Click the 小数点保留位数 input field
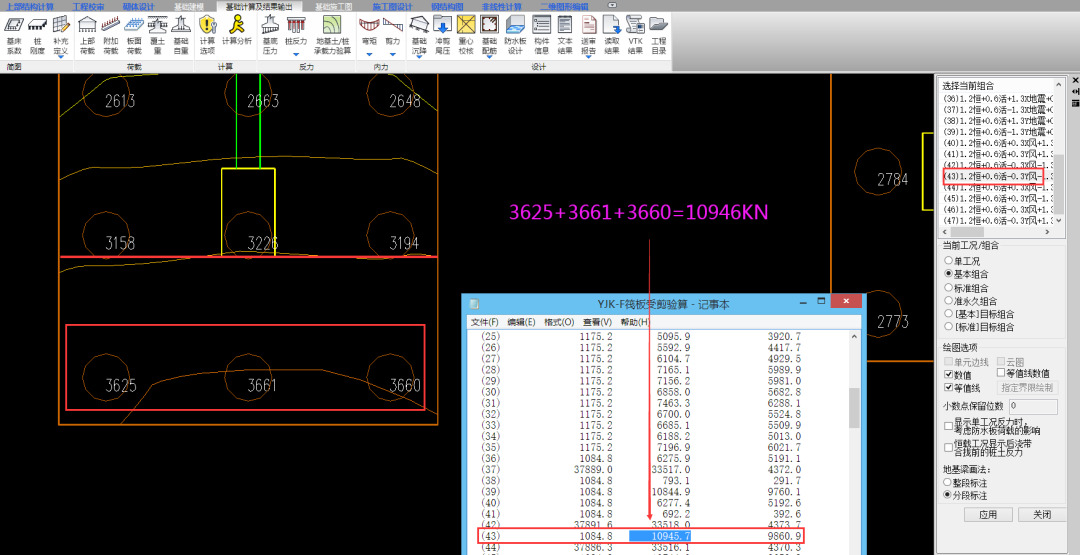The height and width of the screenshot is (555, 1080). click(x=1033, y=407)
